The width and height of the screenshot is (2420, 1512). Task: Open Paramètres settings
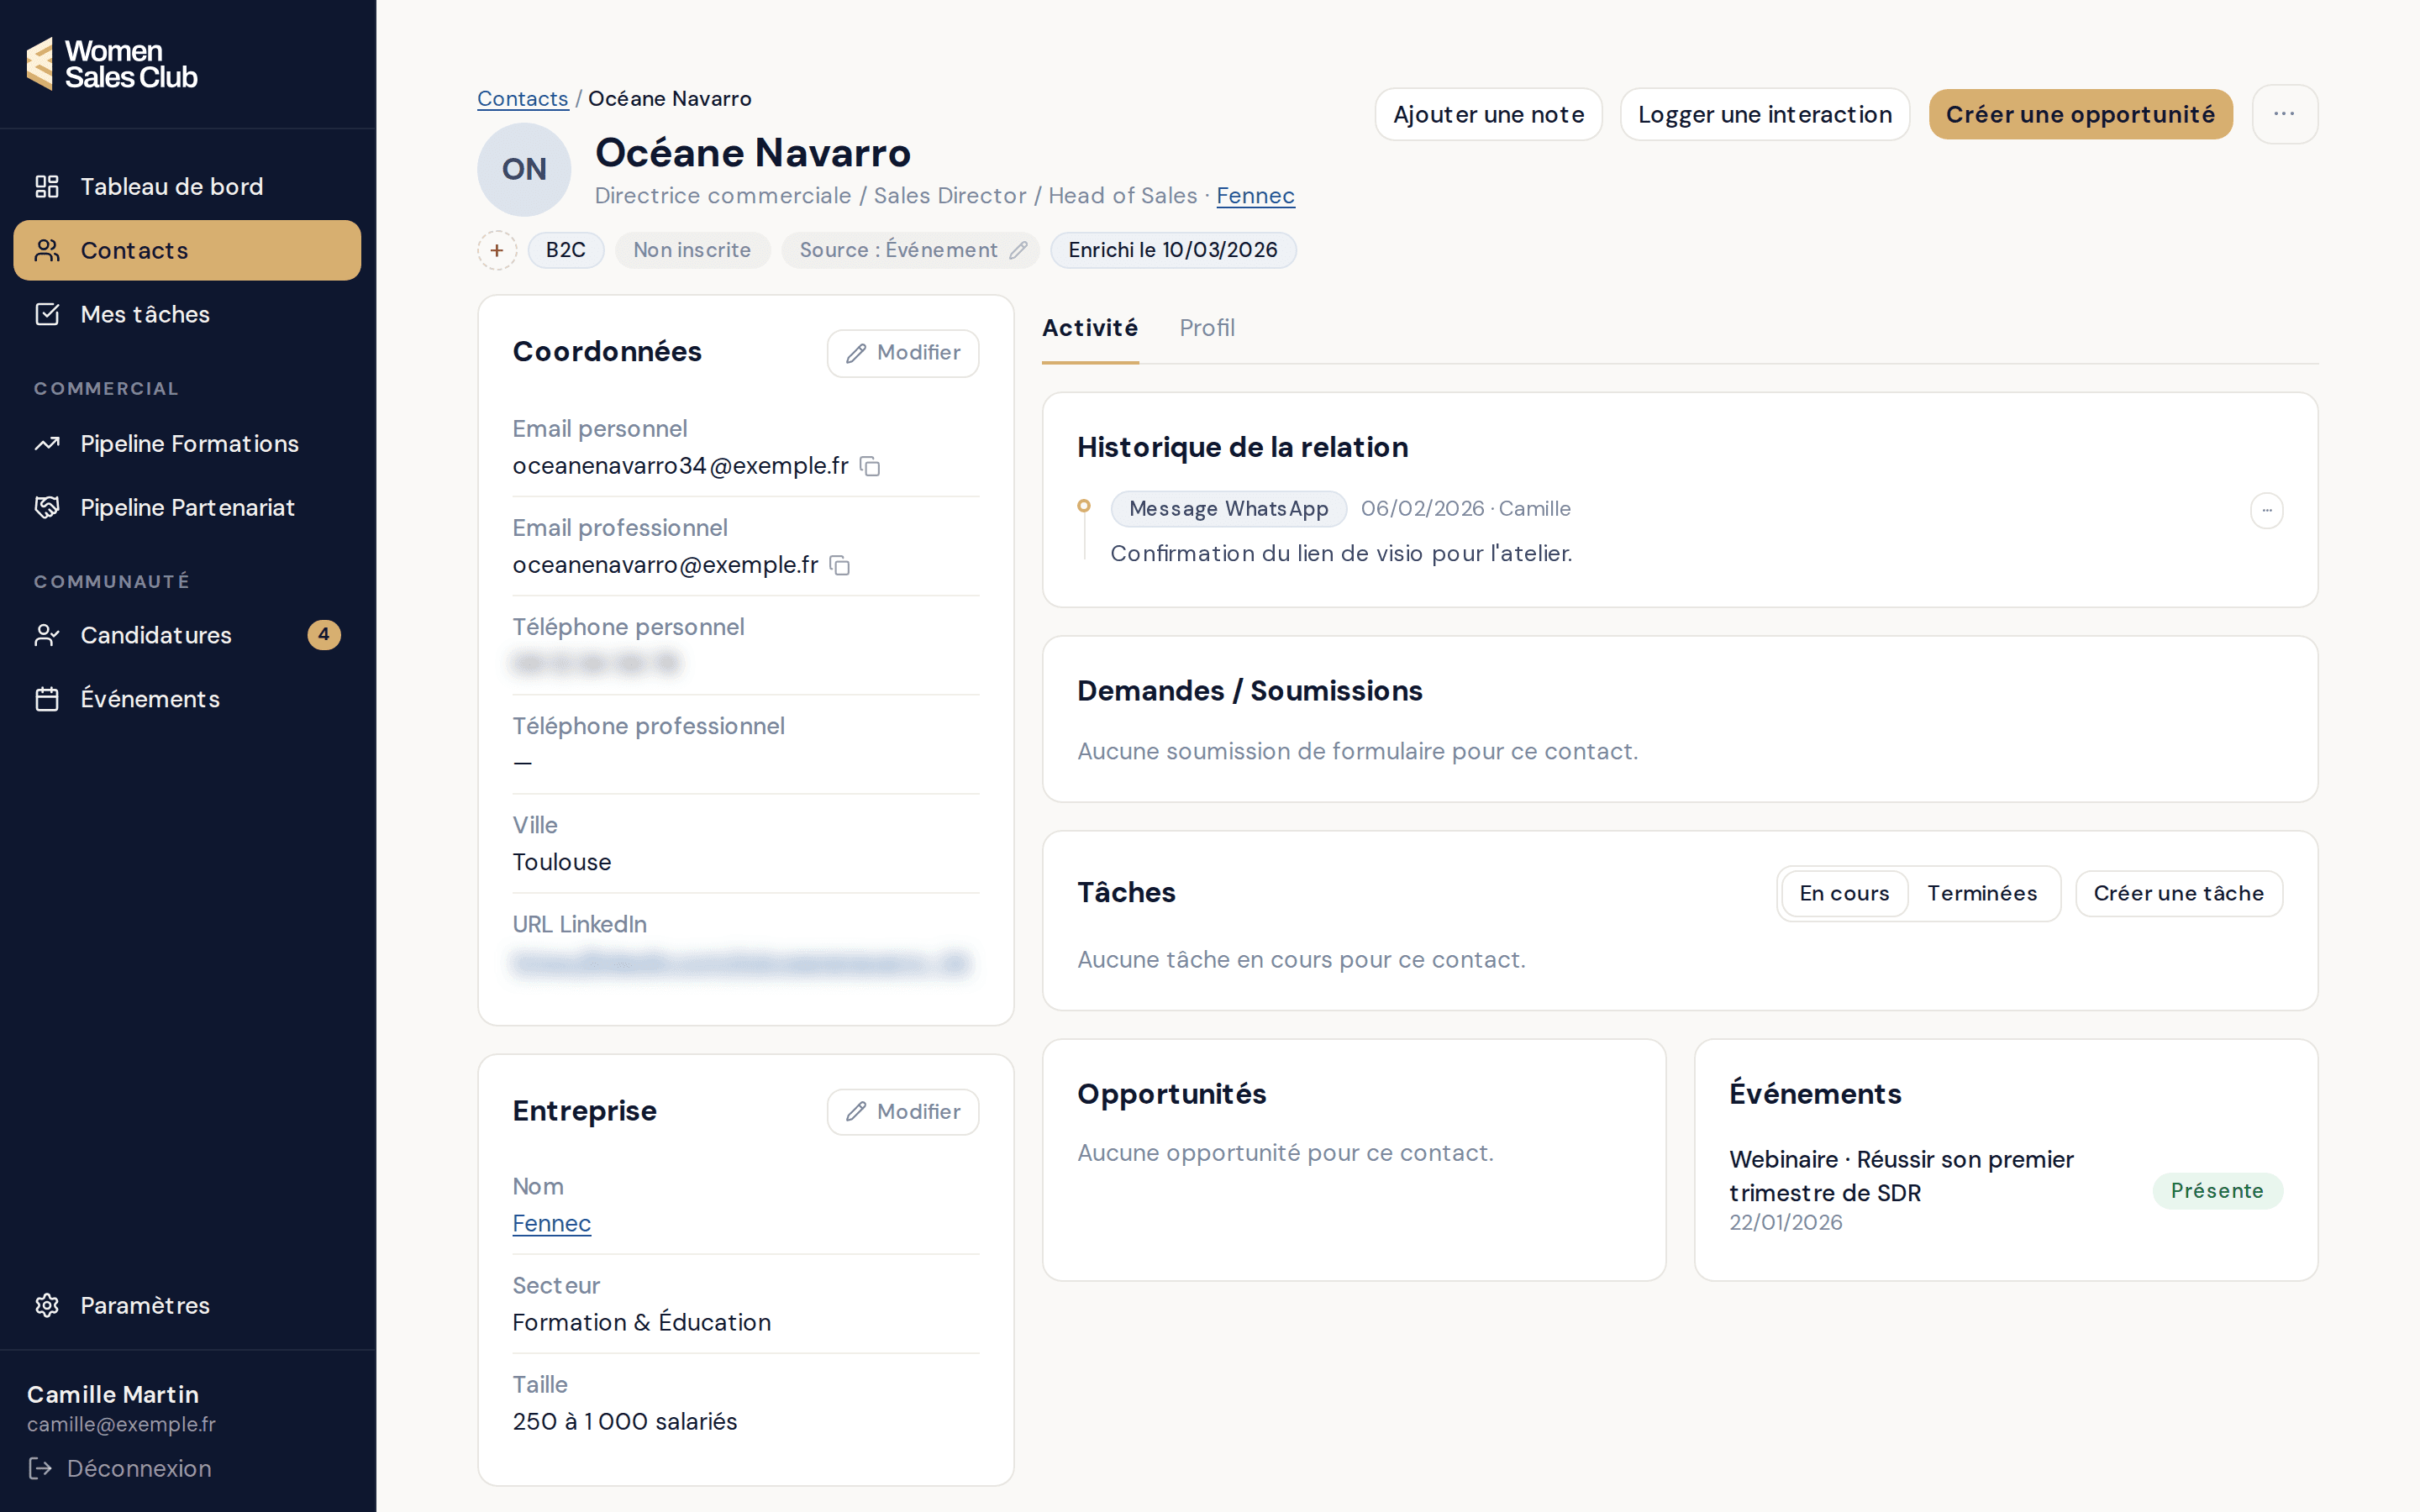187,1305
